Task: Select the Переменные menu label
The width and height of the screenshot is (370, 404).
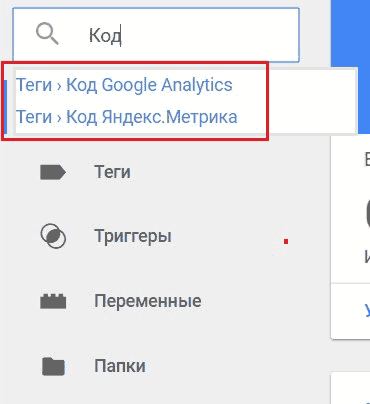Action: pos(148,301)
